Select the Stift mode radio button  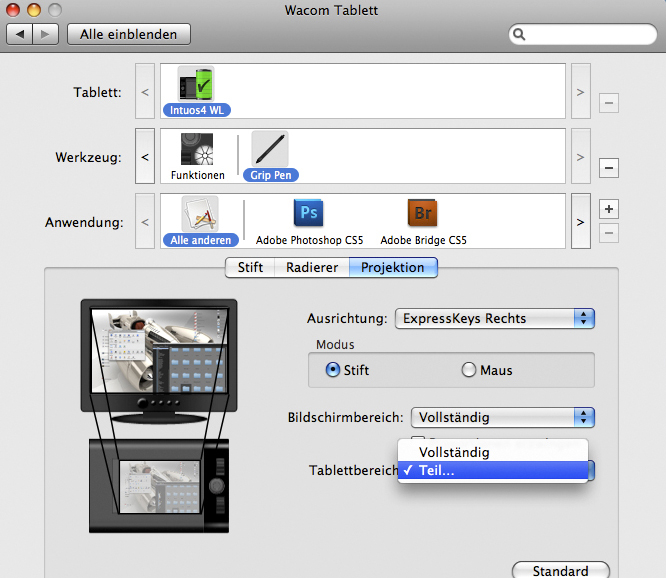[x=333, y=369]
